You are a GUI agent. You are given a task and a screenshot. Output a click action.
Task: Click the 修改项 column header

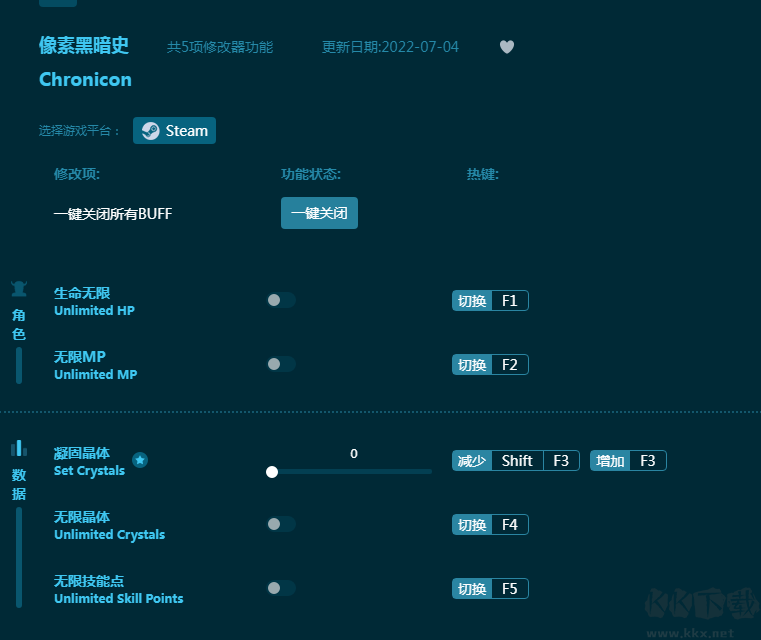click(x=77, y=174)
